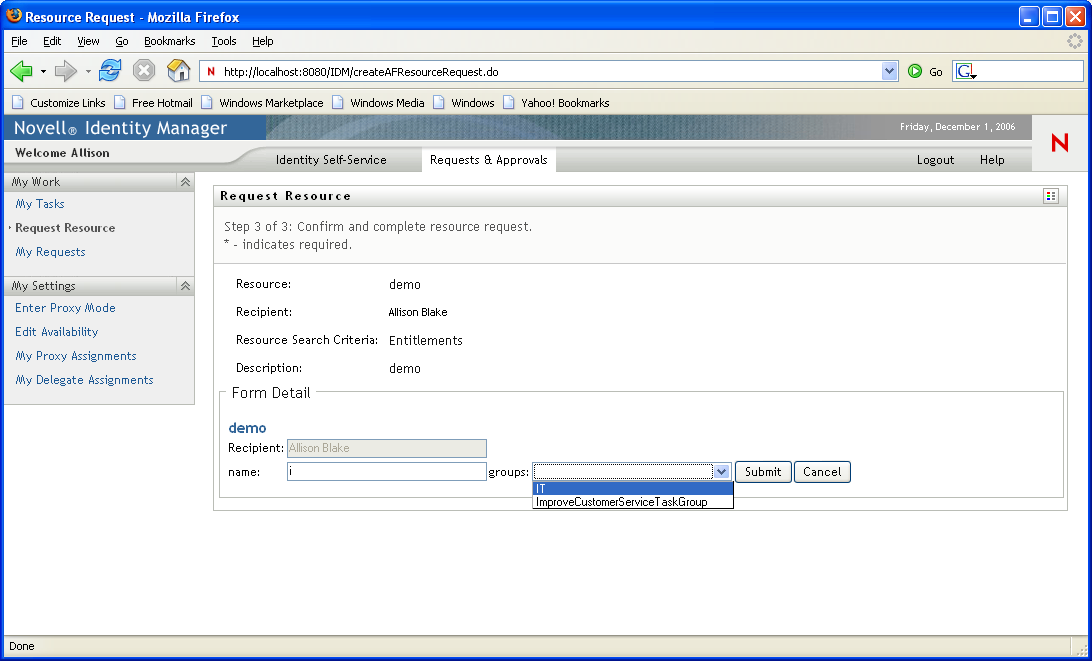Select IT from the groups list
1092x661 pixels.
tap(633, 488)
